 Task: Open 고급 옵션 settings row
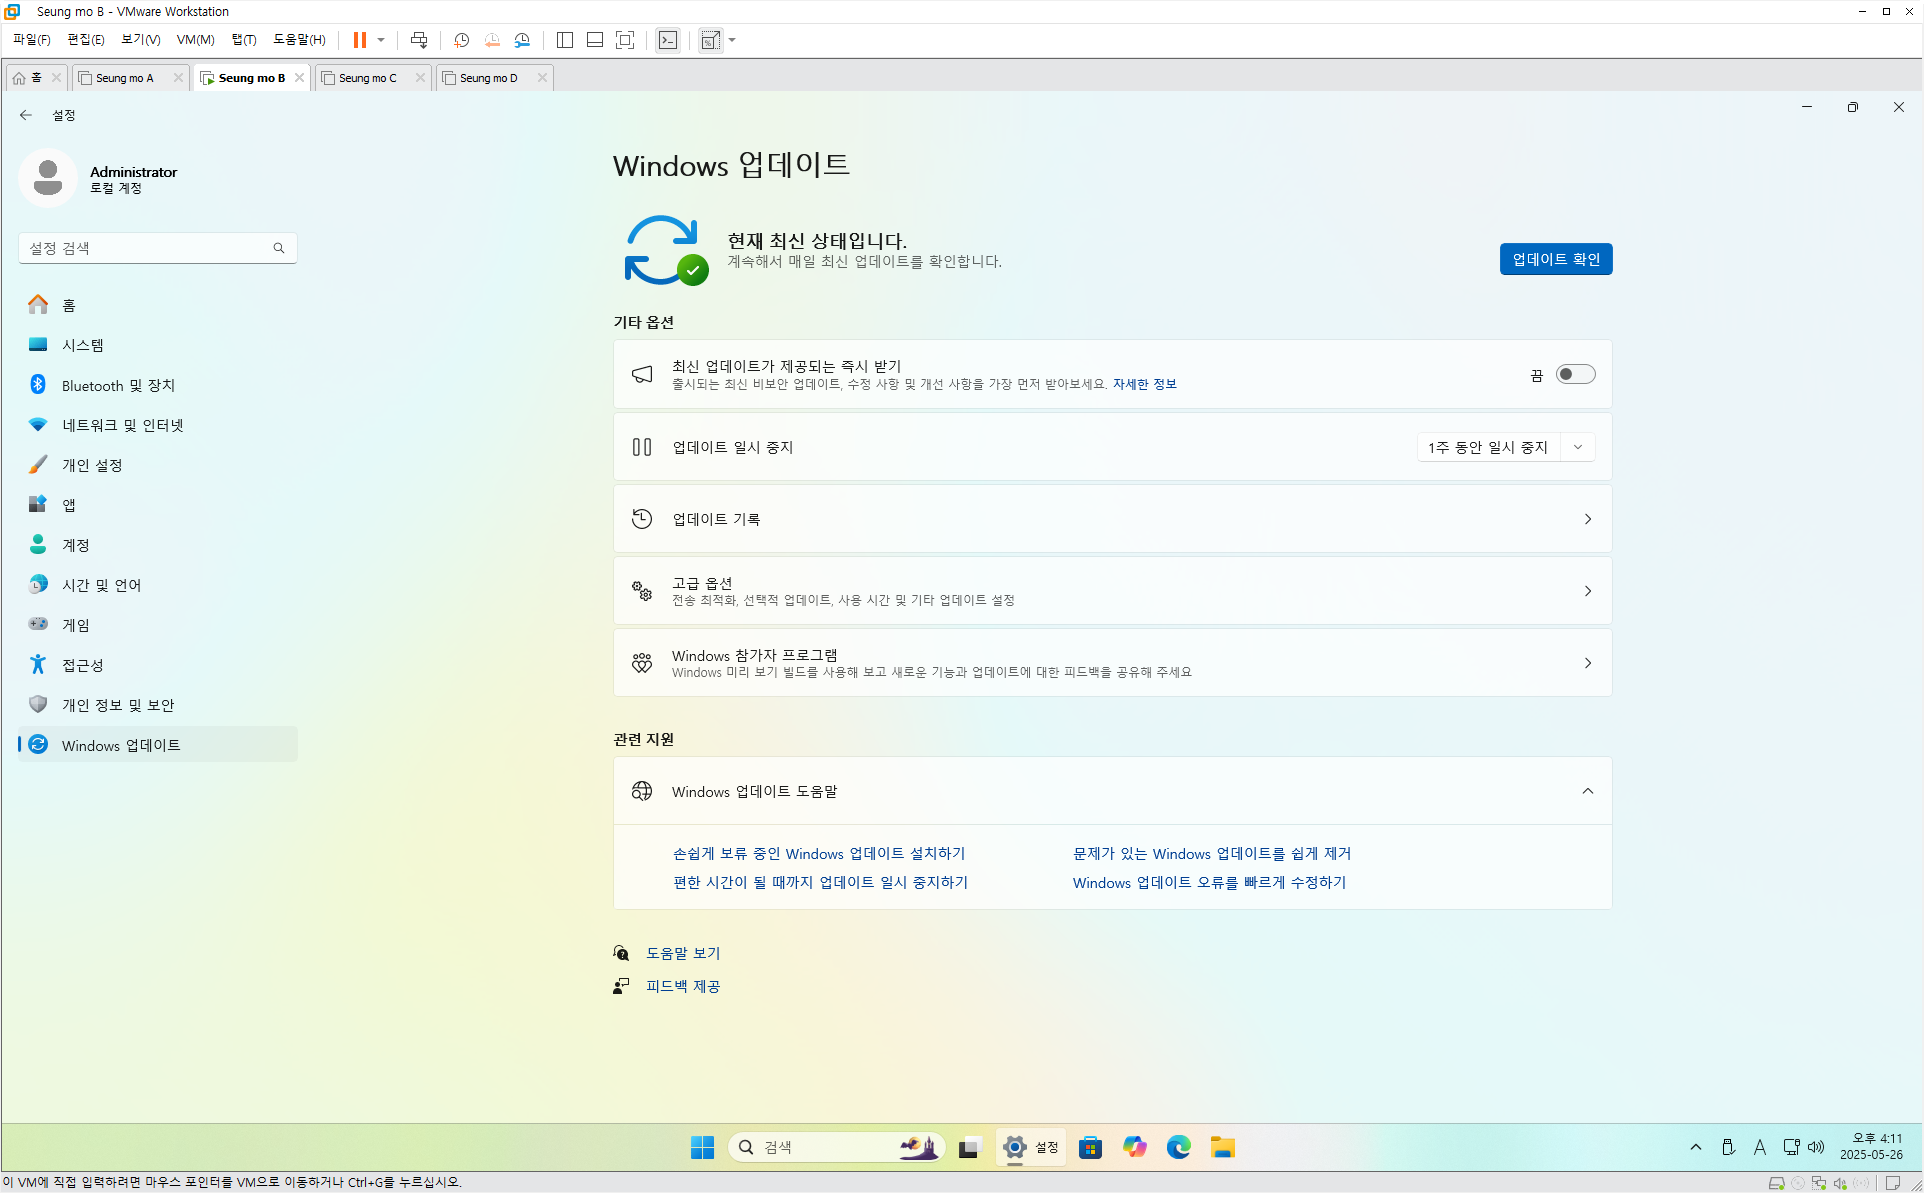click(x=1112, y=591)
